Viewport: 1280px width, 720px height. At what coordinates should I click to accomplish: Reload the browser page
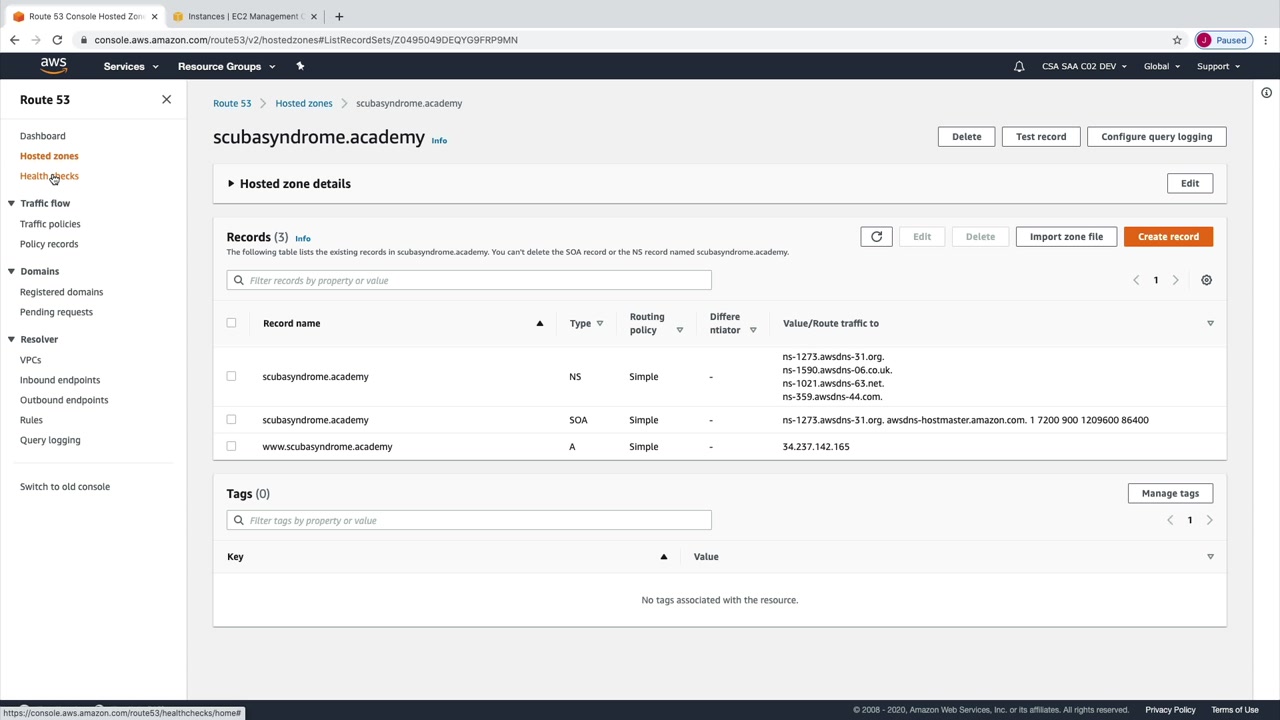(57, 40)
